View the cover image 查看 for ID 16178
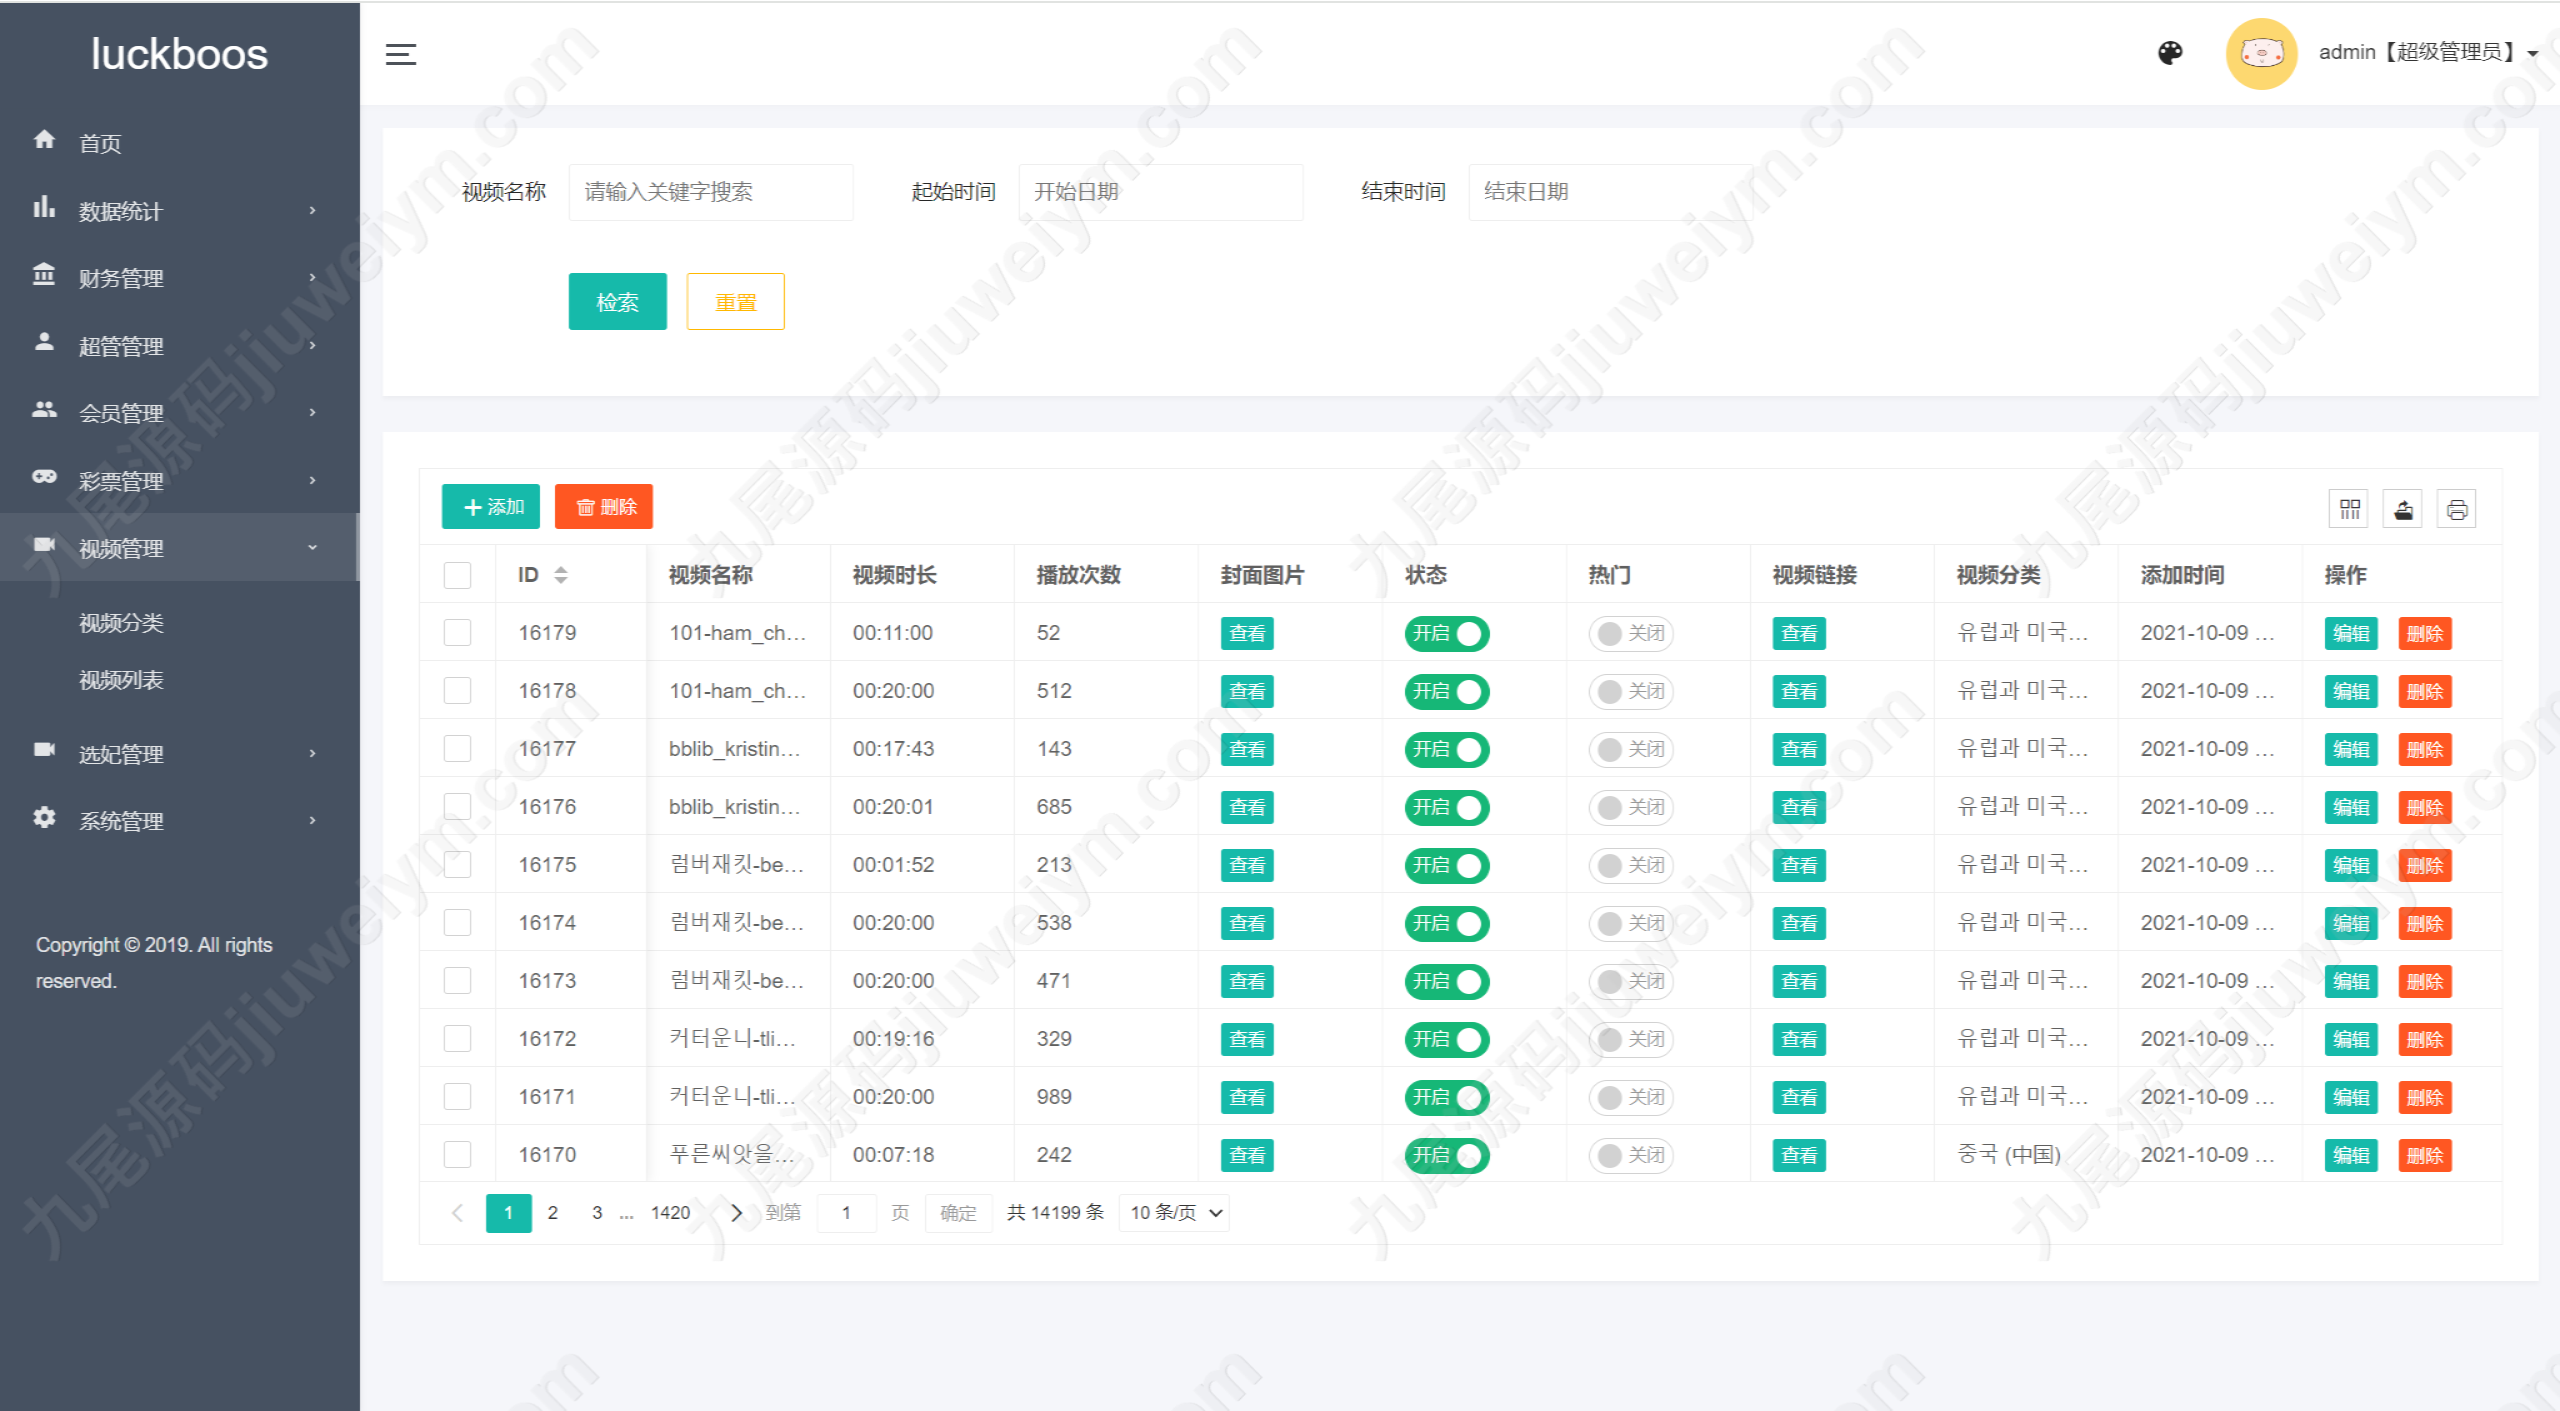The height and width of the screenshot is (1411, 2560). pyautogui.click(x=1247, y=691)
